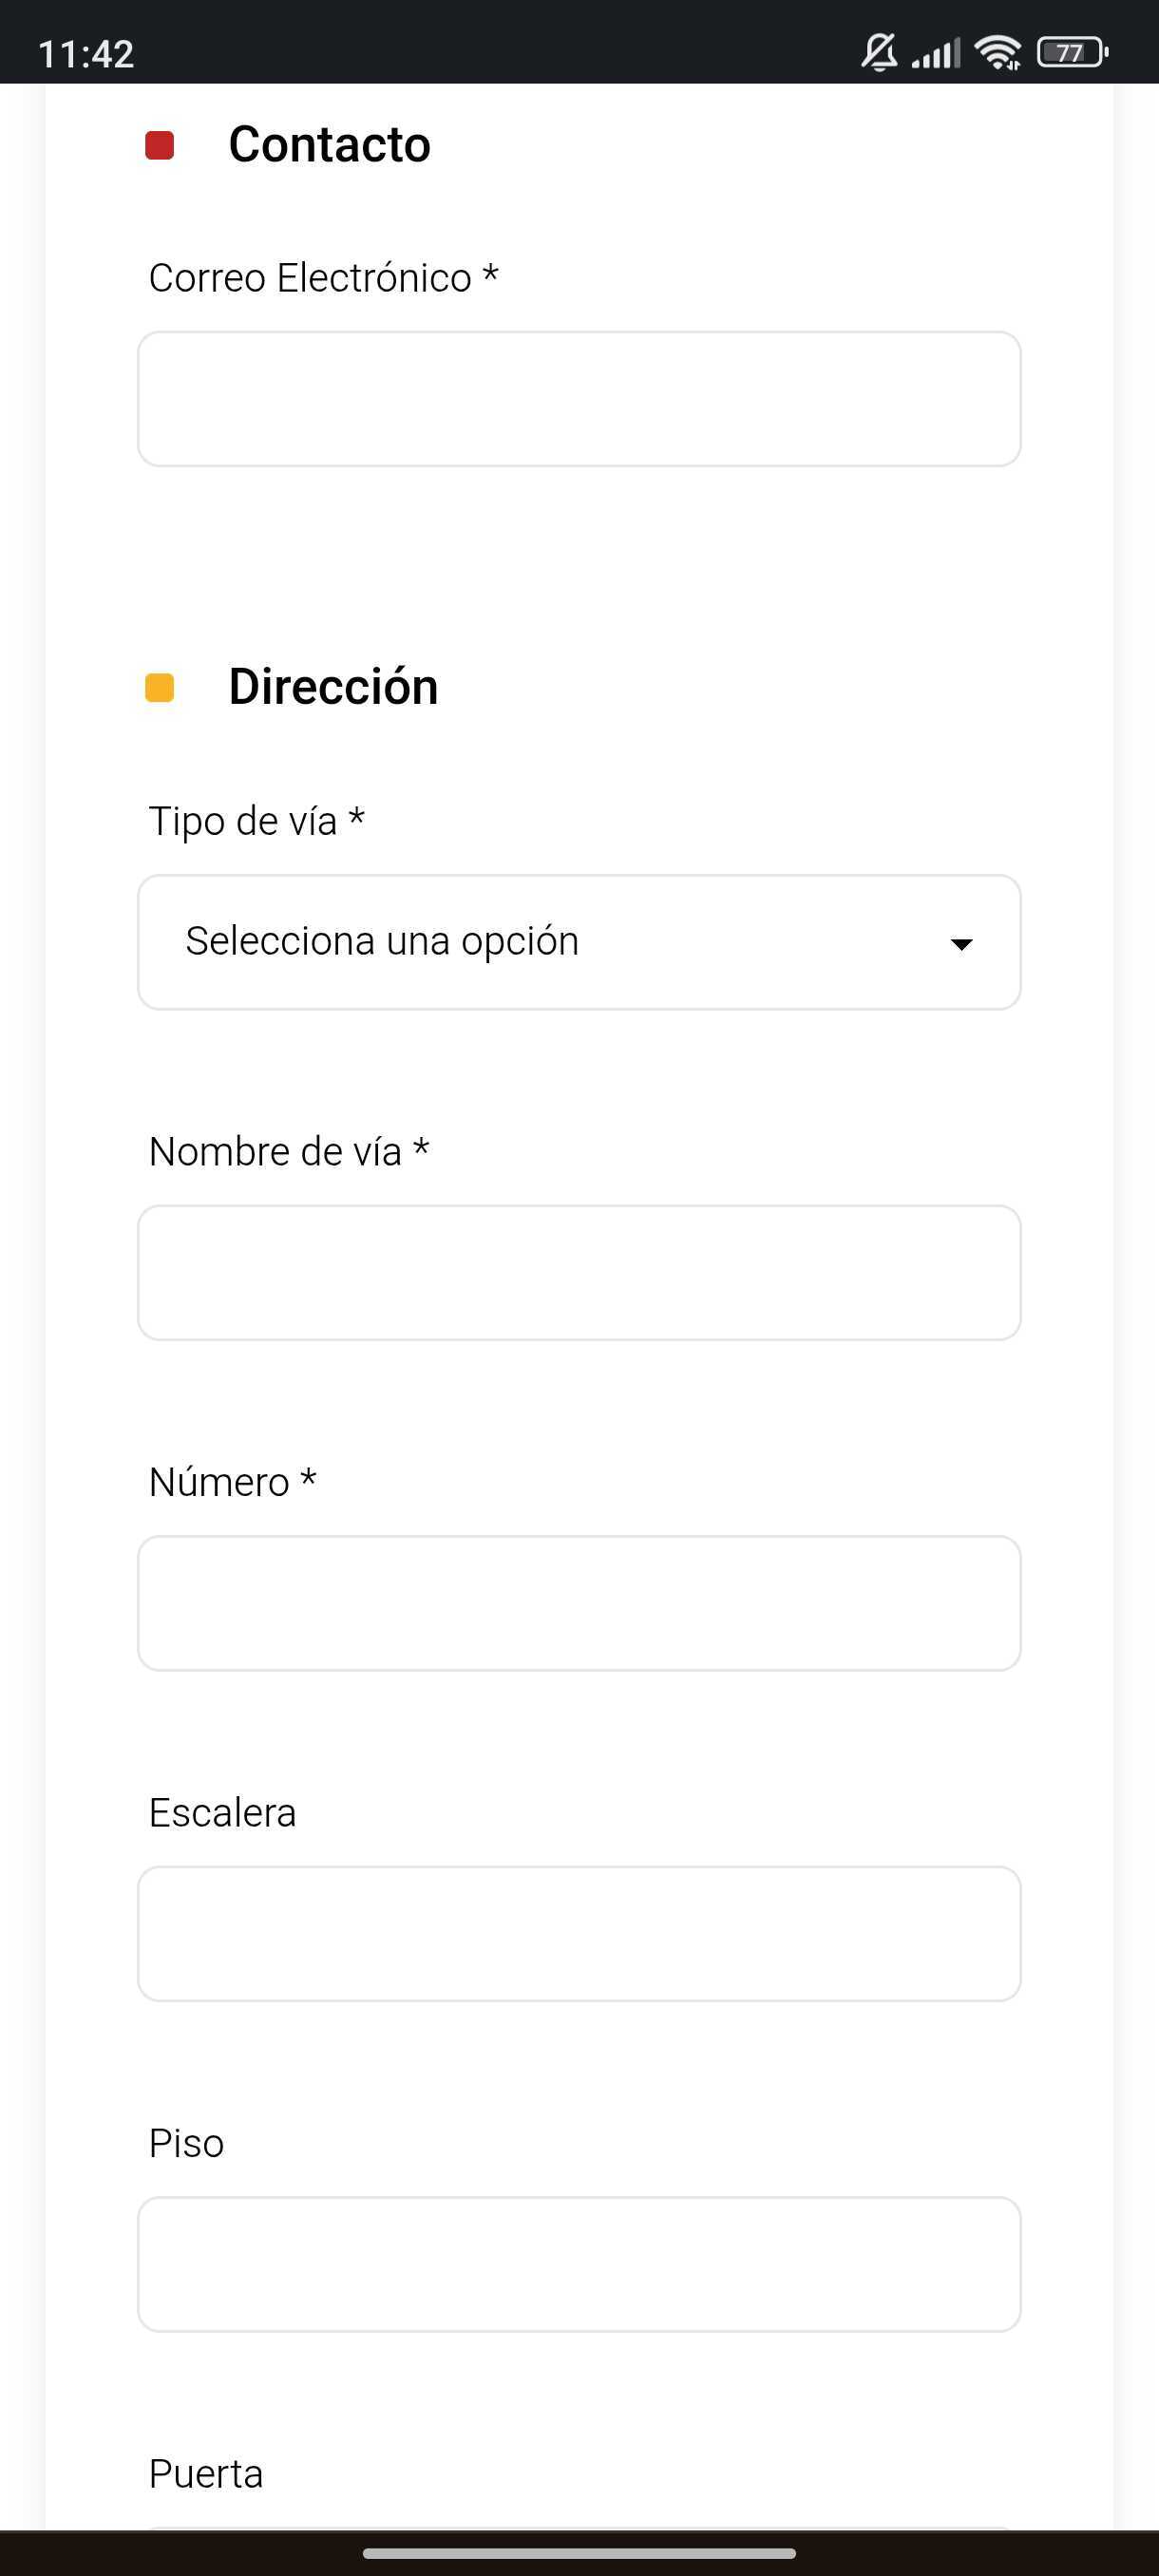Tap the clock showing 11:42

[x=86, y=54]
